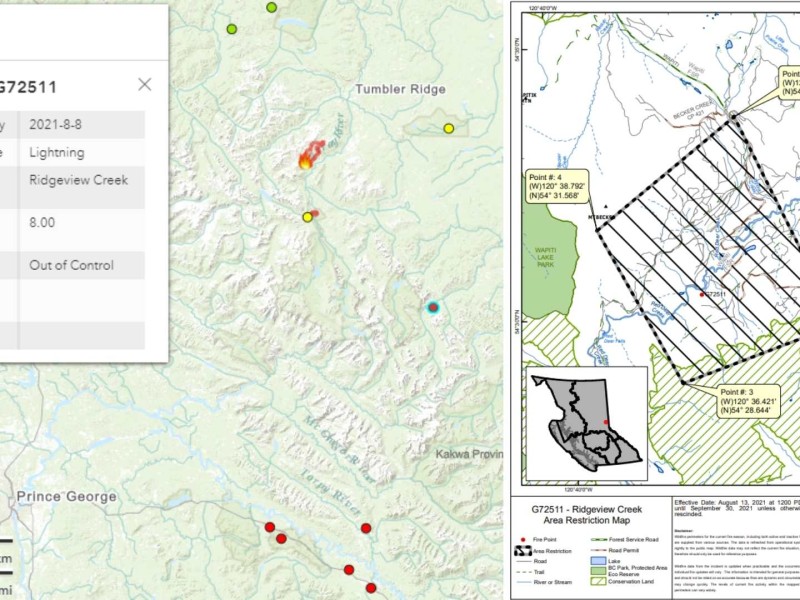The width and height of the screenshot is (800, 600).
Task: Click the topmost green fire marker
Action: (272, 7)
